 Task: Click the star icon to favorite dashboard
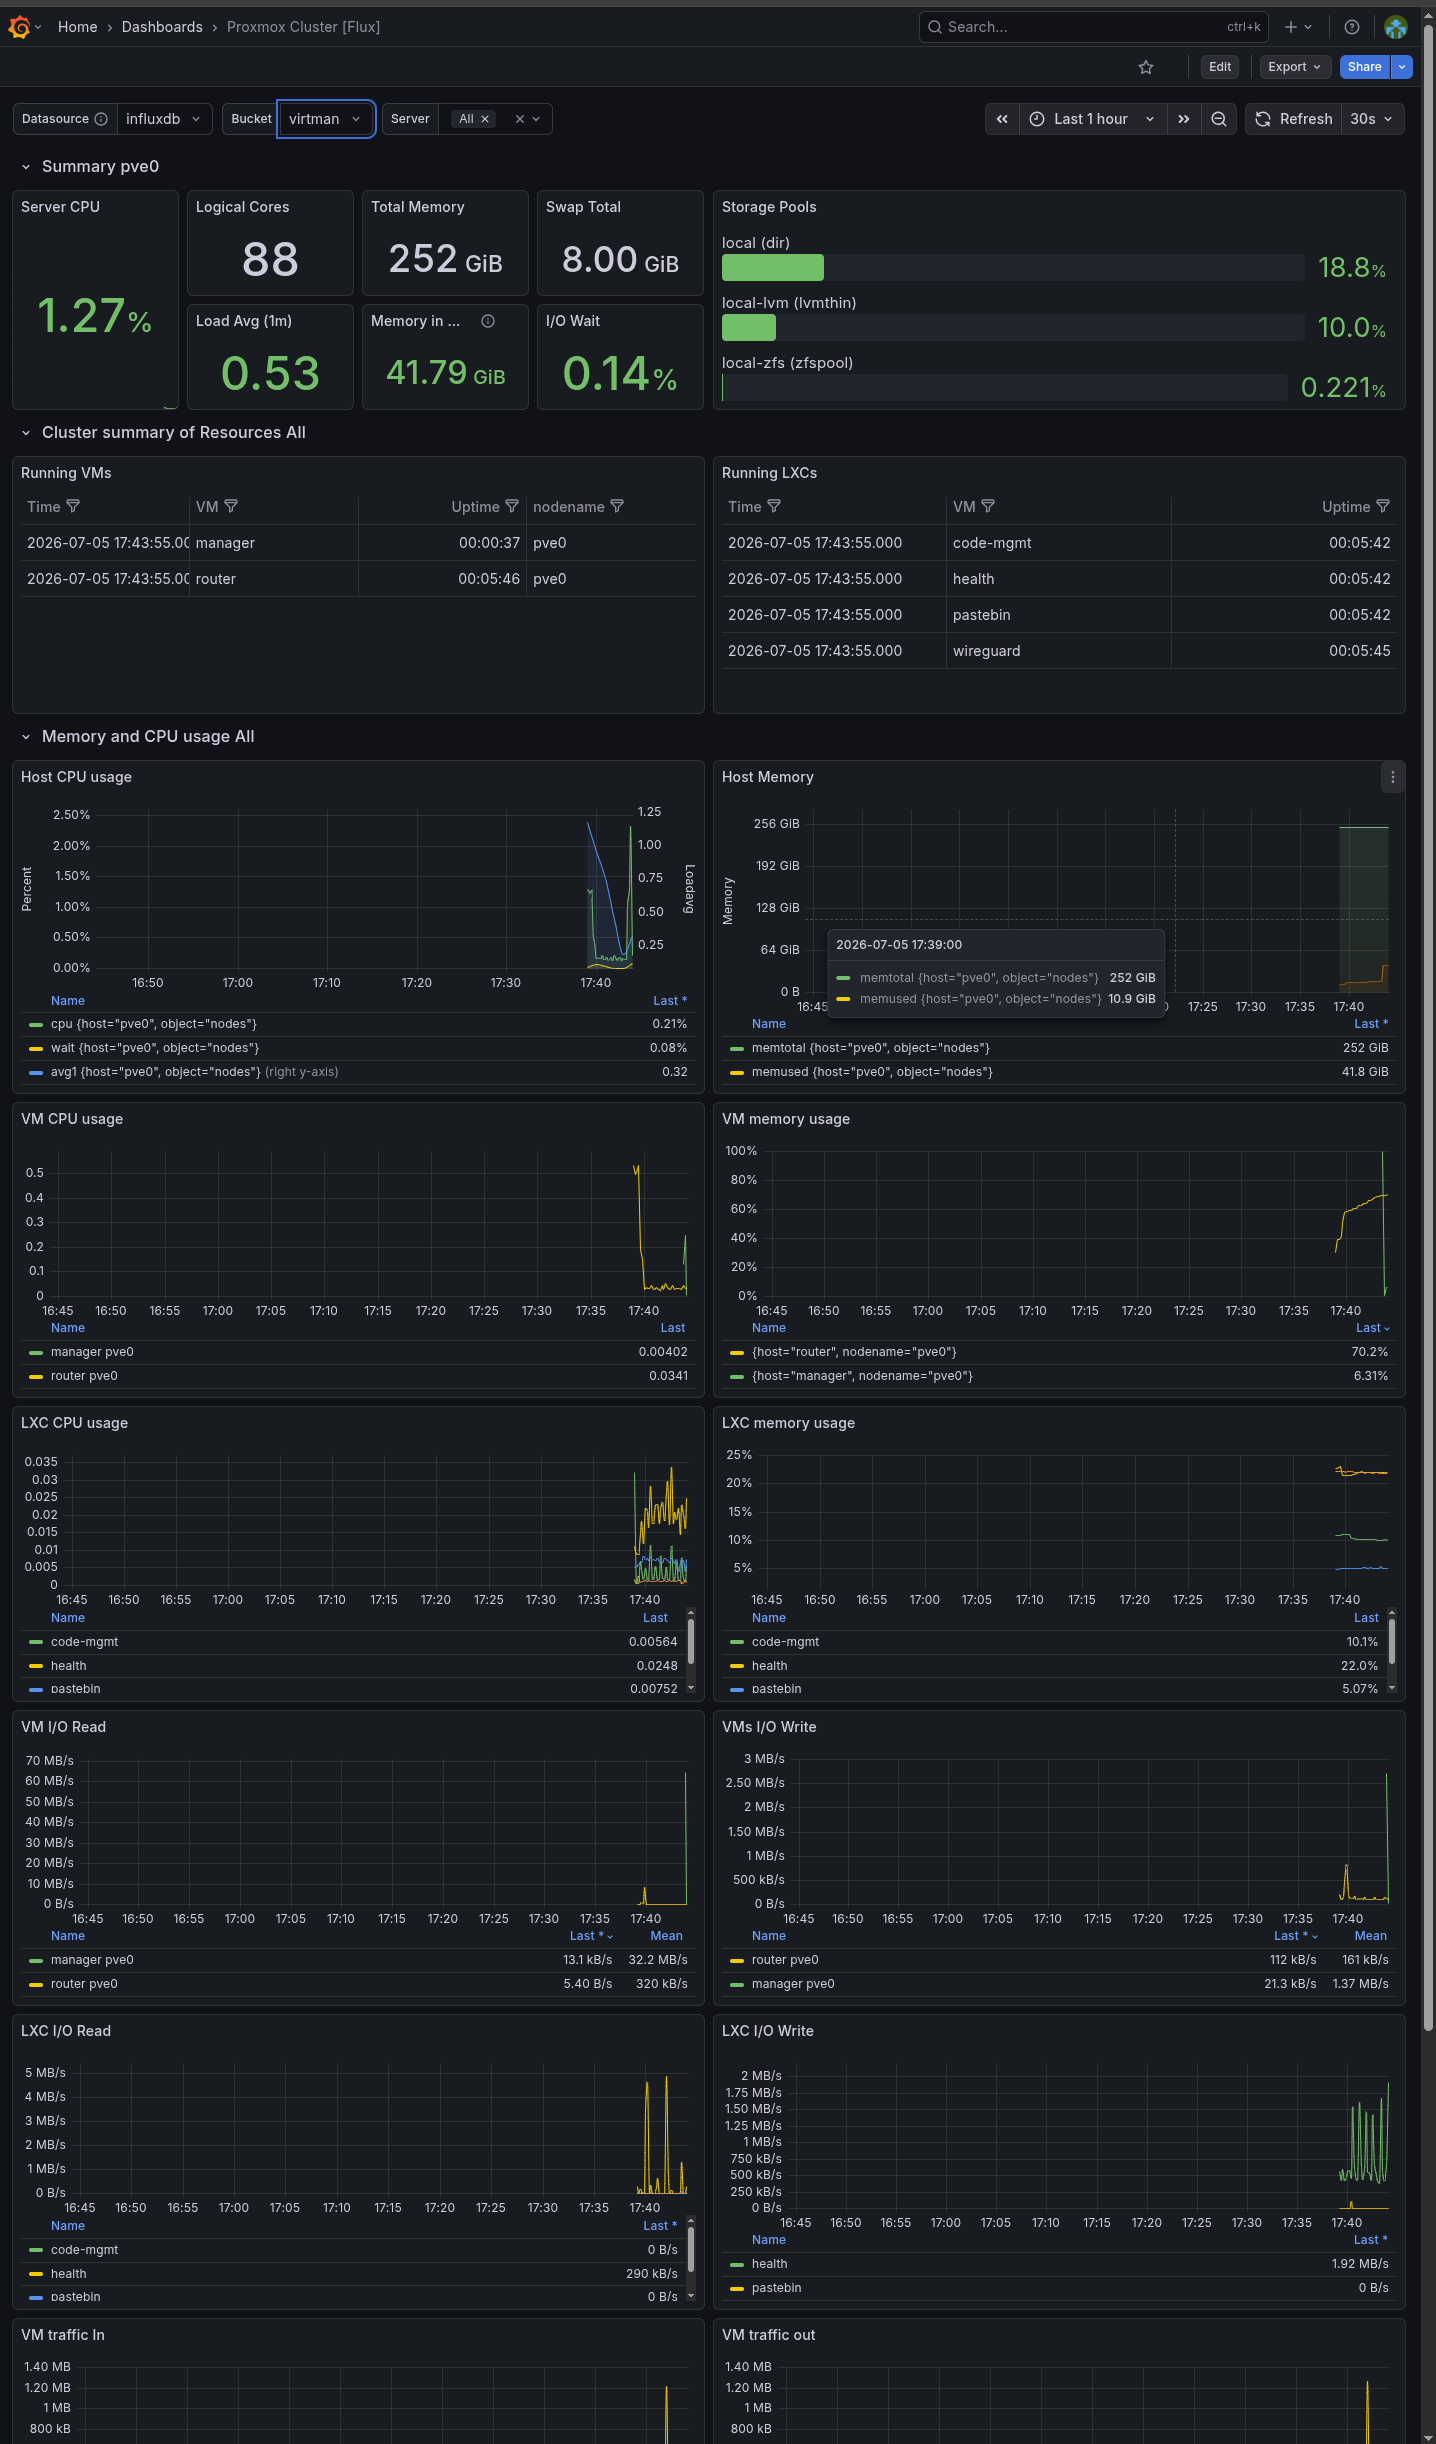[1146, 67]
